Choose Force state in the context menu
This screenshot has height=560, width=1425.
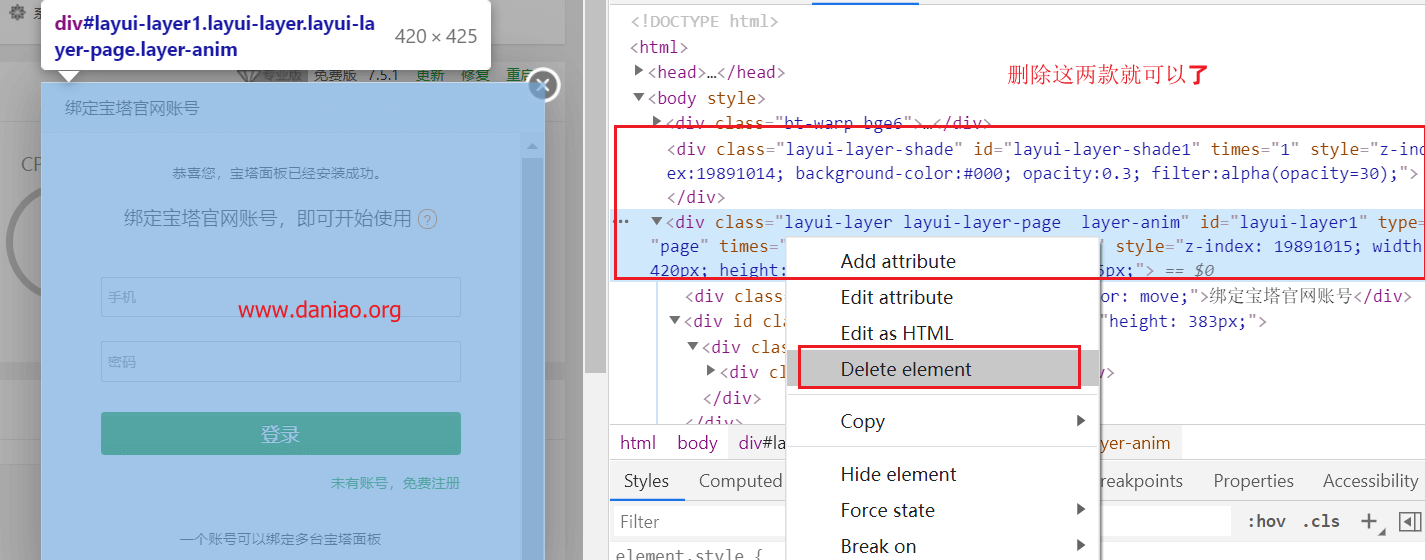pos(887,510)
